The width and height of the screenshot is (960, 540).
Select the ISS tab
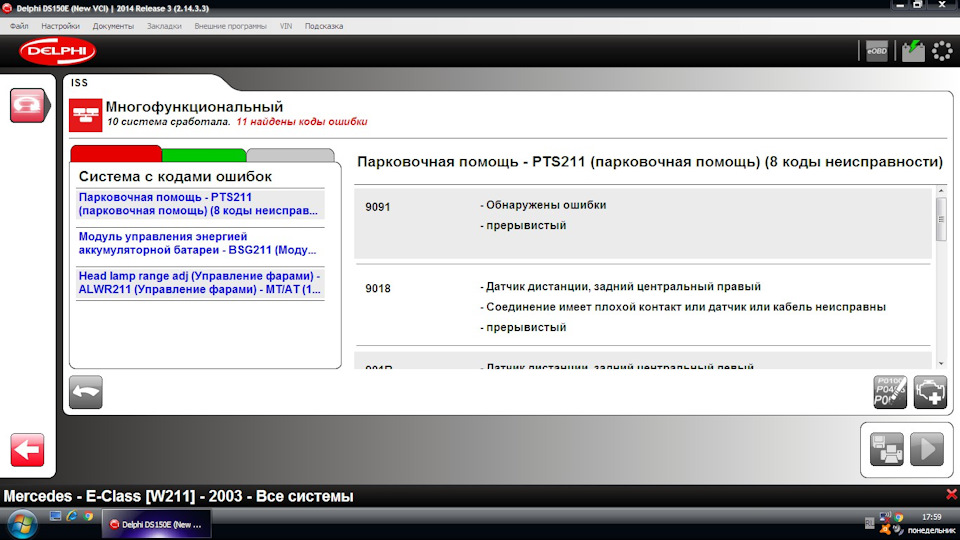pos(80,83)
